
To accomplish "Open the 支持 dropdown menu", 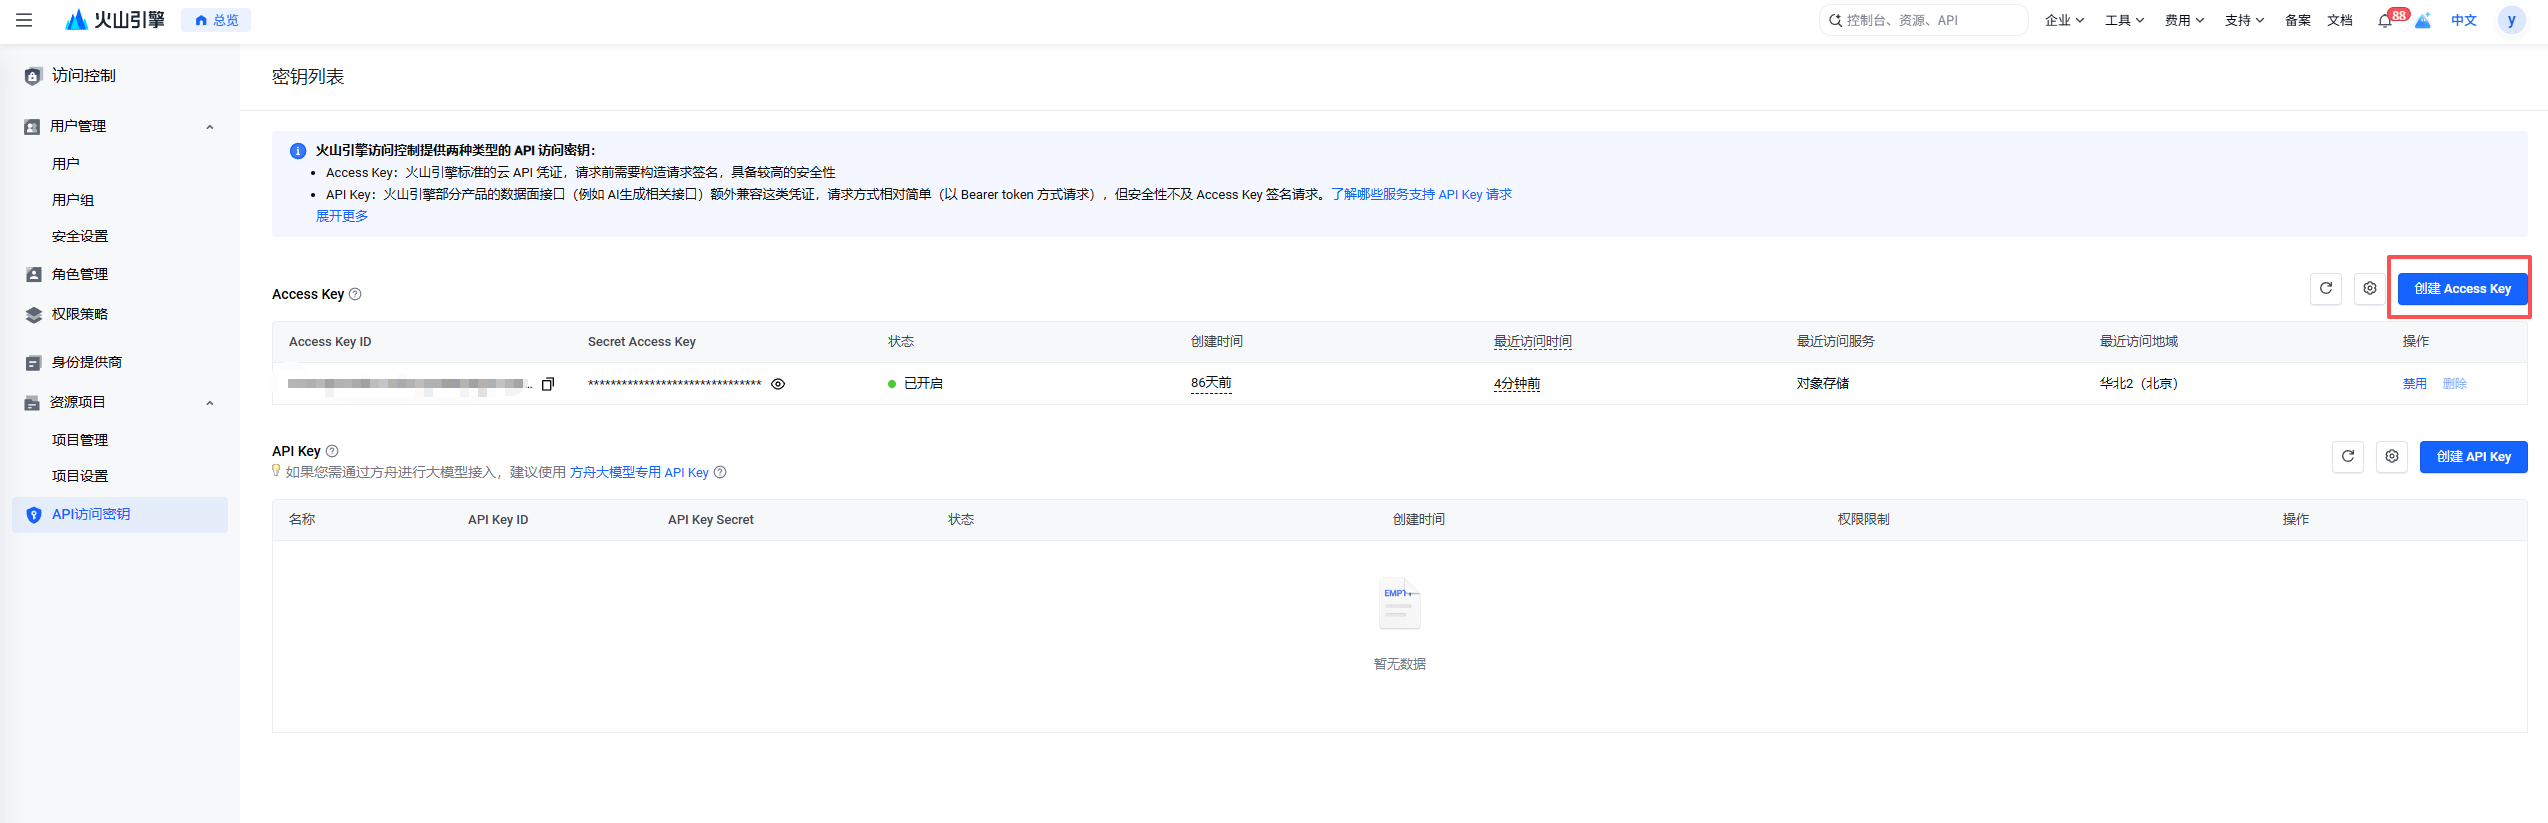I will pyautogui.click(x=2244, y=20).
